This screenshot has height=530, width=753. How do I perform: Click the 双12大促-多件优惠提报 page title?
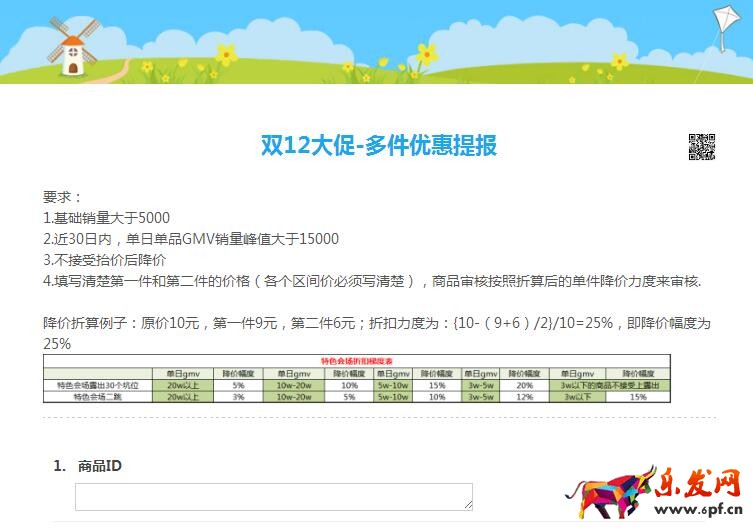pyautogui.click(x=378, y=145)
